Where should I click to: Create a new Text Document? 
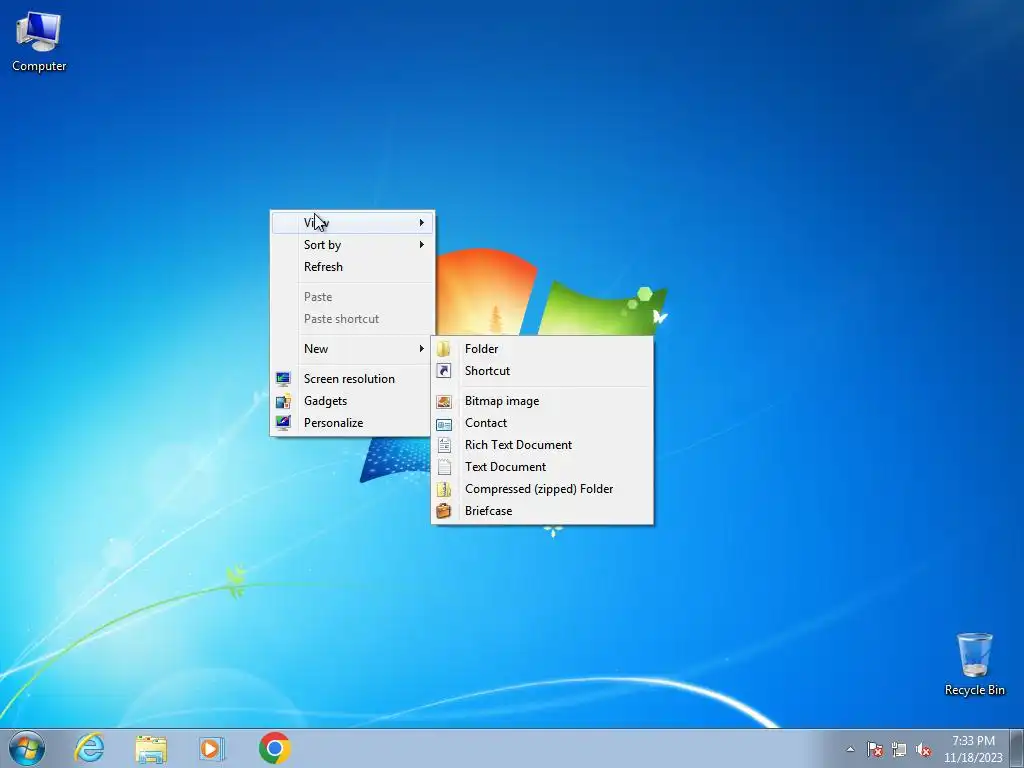[x=542, y=467]
